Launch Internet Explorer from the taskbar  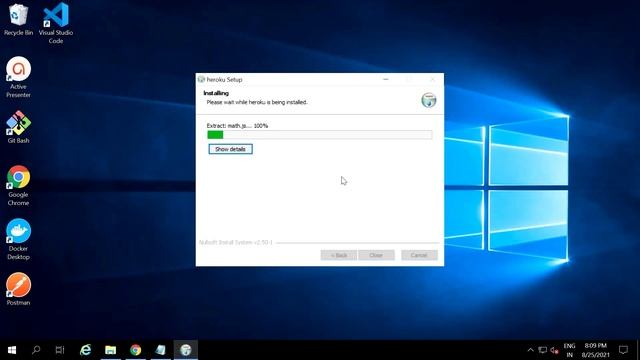coord(85,350)
